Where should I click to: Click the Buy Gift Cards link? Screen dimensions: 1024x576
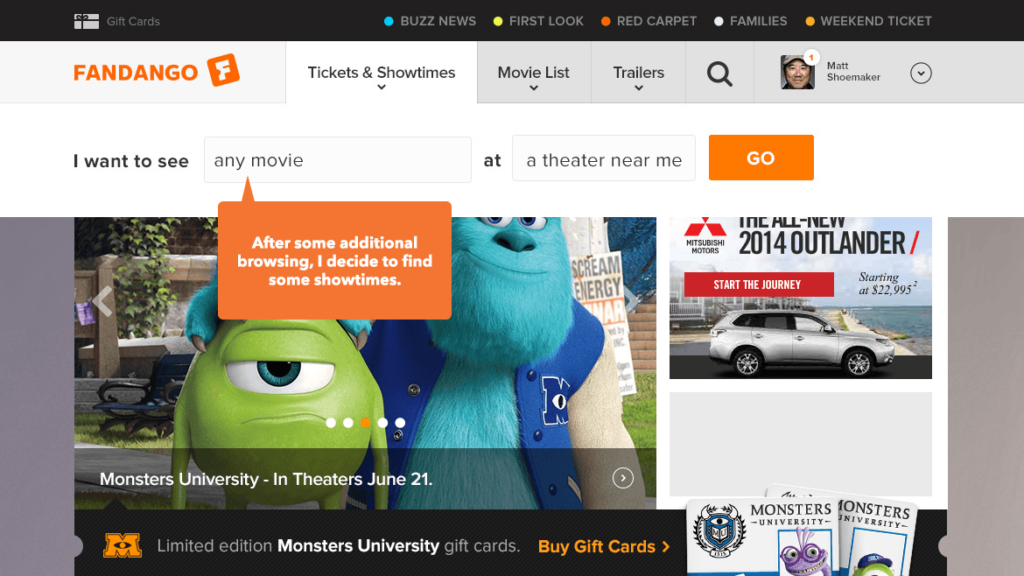[x=604, y=547]
